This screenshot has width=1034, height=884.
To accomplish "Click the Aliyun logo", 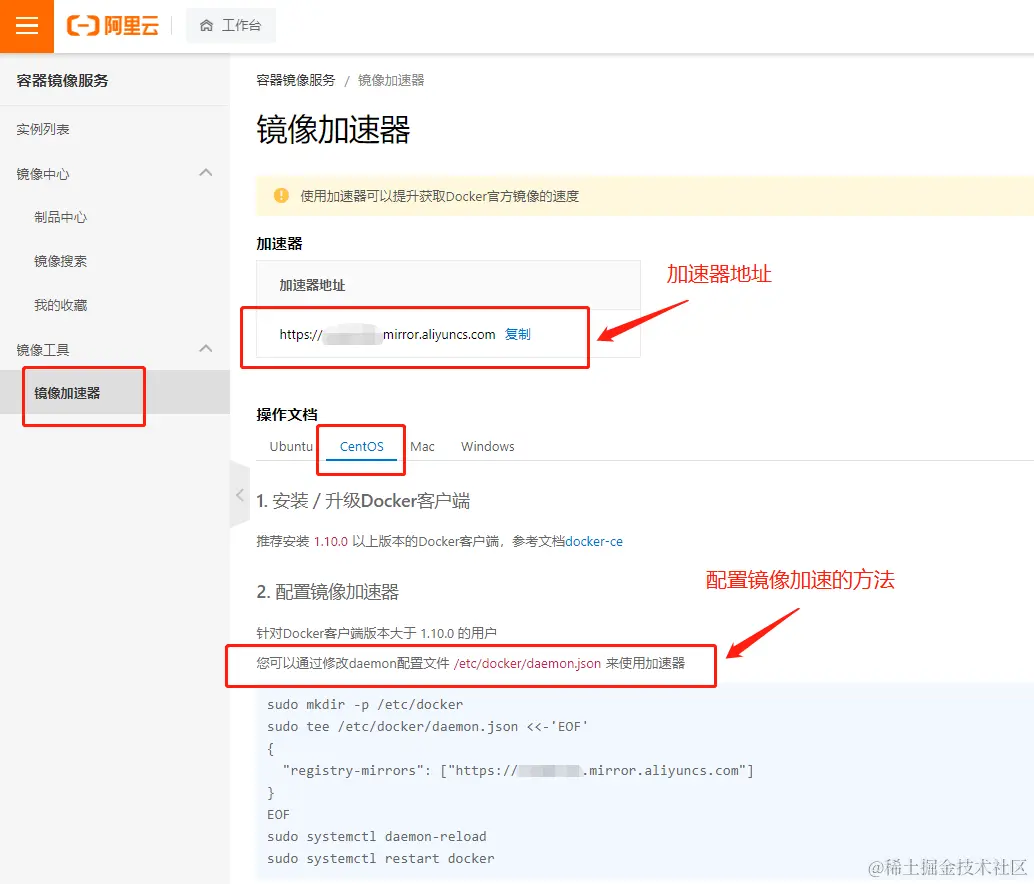I will tap(113, 26).
